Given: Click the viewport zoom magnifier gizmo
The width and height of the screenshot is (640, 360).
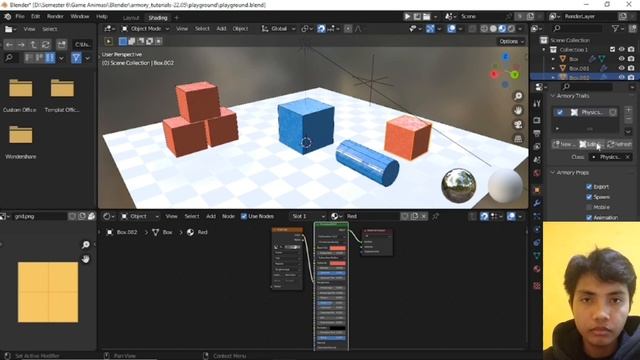Looking at the screenshot, I should click(518, 96).
